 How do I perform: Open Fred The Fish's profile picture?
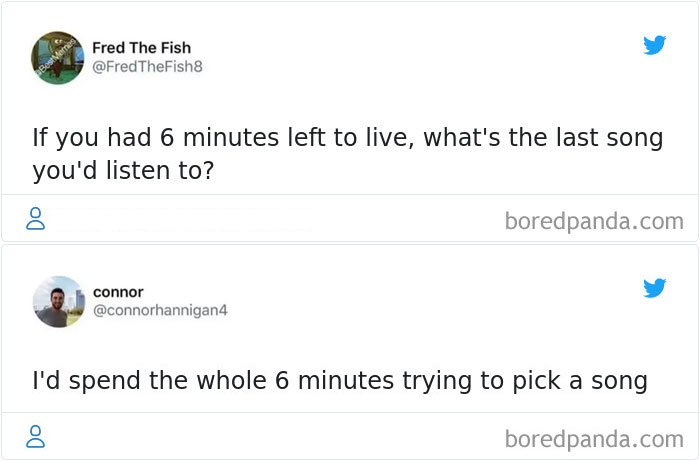point(58,58)
